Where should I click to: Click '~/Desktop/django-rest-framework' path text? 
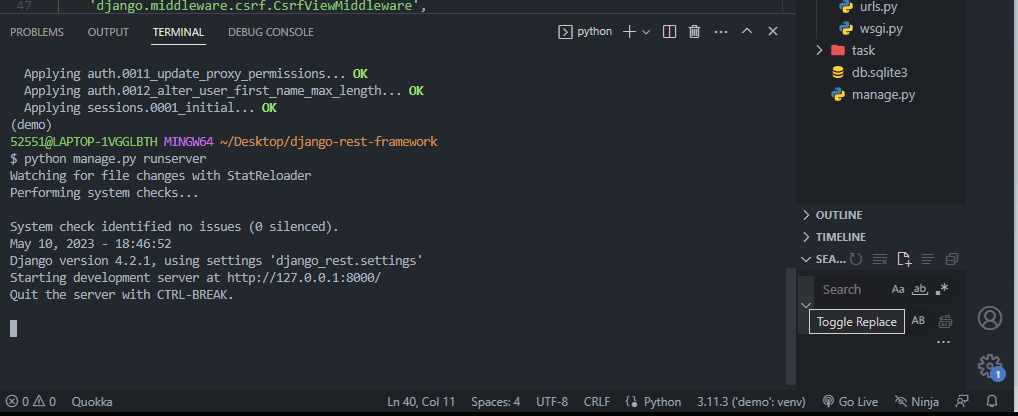point(329,141)
